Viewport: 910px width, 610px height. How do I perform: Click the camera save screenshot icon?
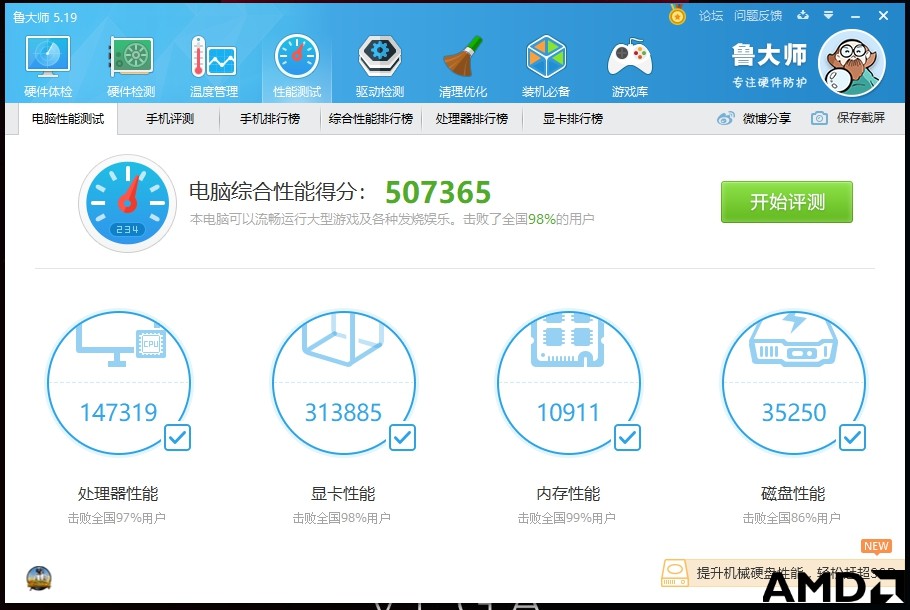[x=819, y=118]
